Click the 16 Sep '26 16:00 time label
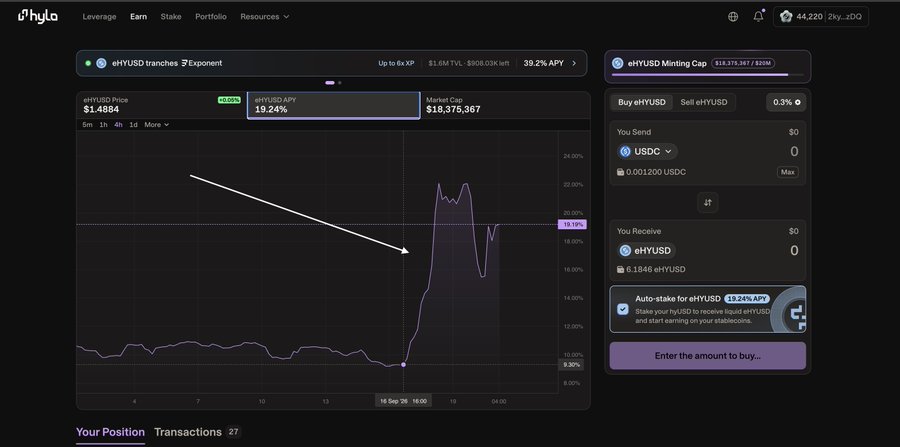The height and width of the screenshot is (447, 900). (404, 401)
